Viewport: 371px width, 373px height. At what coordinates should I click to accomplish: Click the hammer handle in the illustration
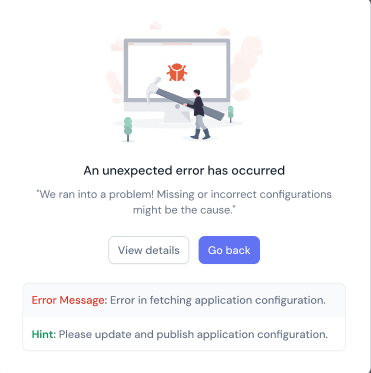[190, 104]
